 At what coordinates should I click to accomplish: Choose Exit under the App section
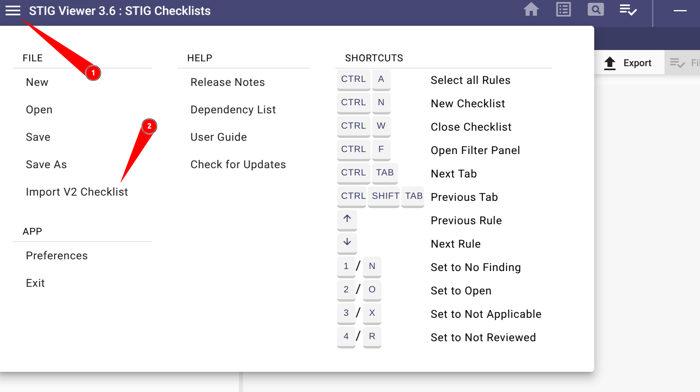[35, 283]
